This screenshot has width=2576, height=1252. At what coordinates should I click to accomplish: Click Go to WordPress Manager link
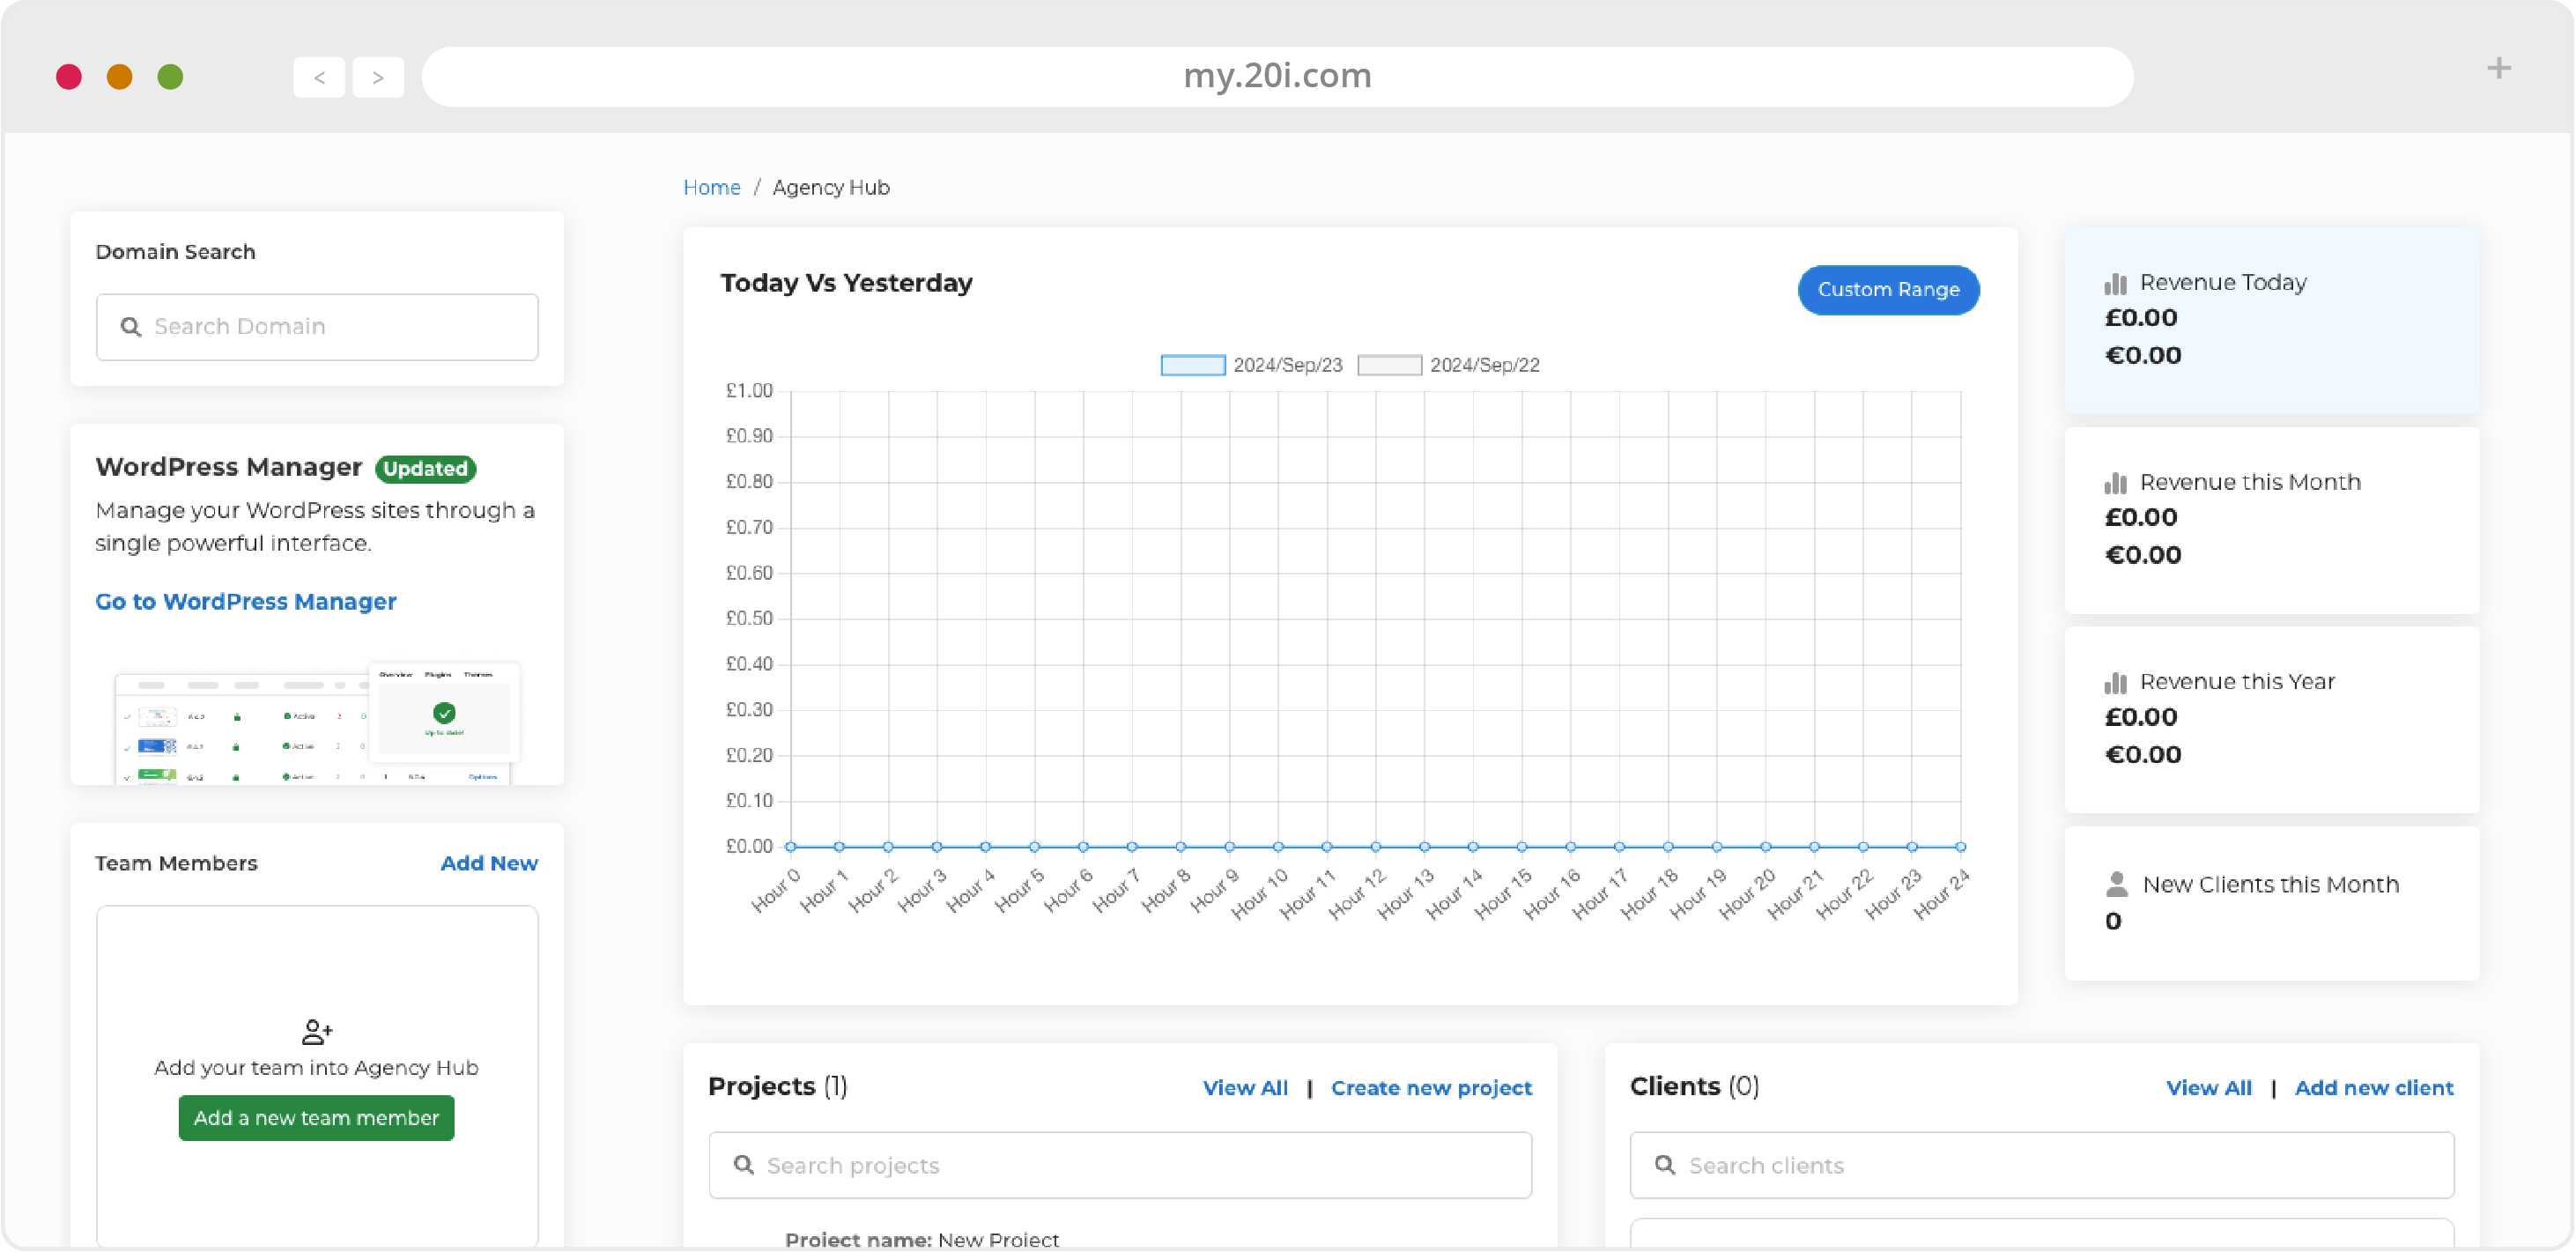[247, 602]
